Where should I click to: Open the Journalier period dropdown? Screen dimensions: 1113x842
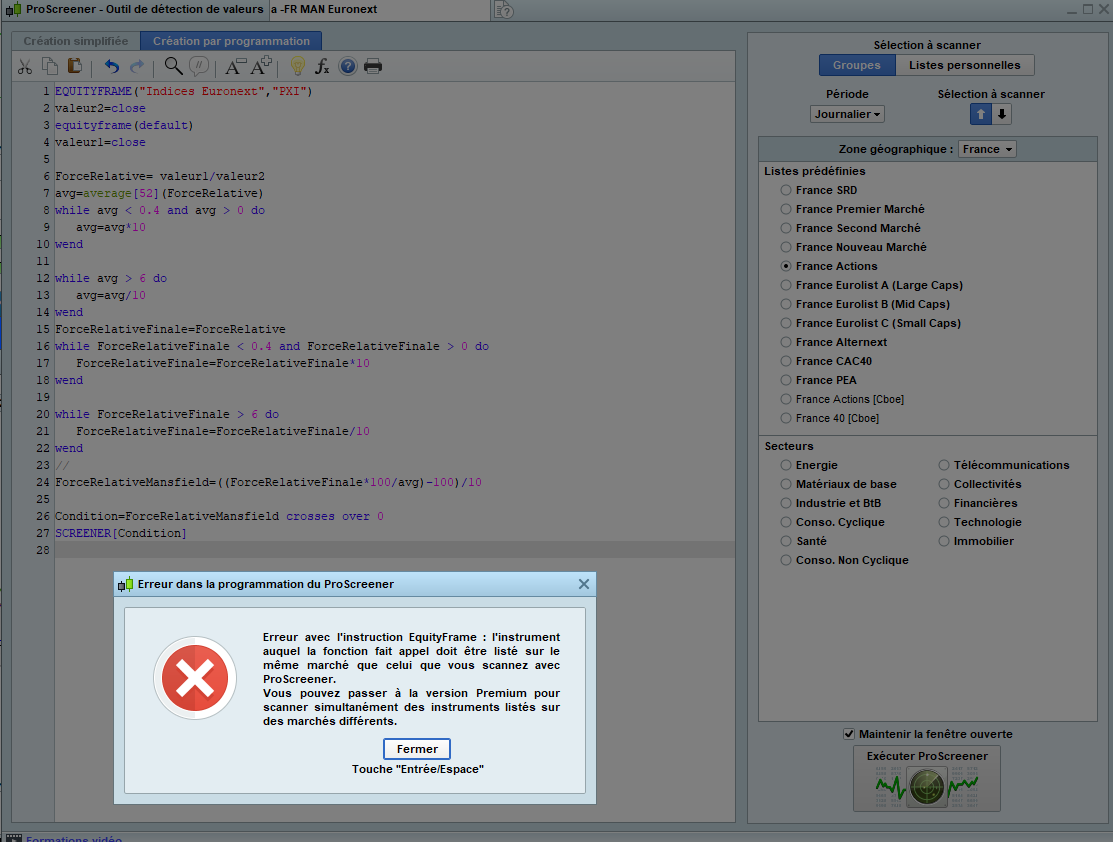coord(847,114)
